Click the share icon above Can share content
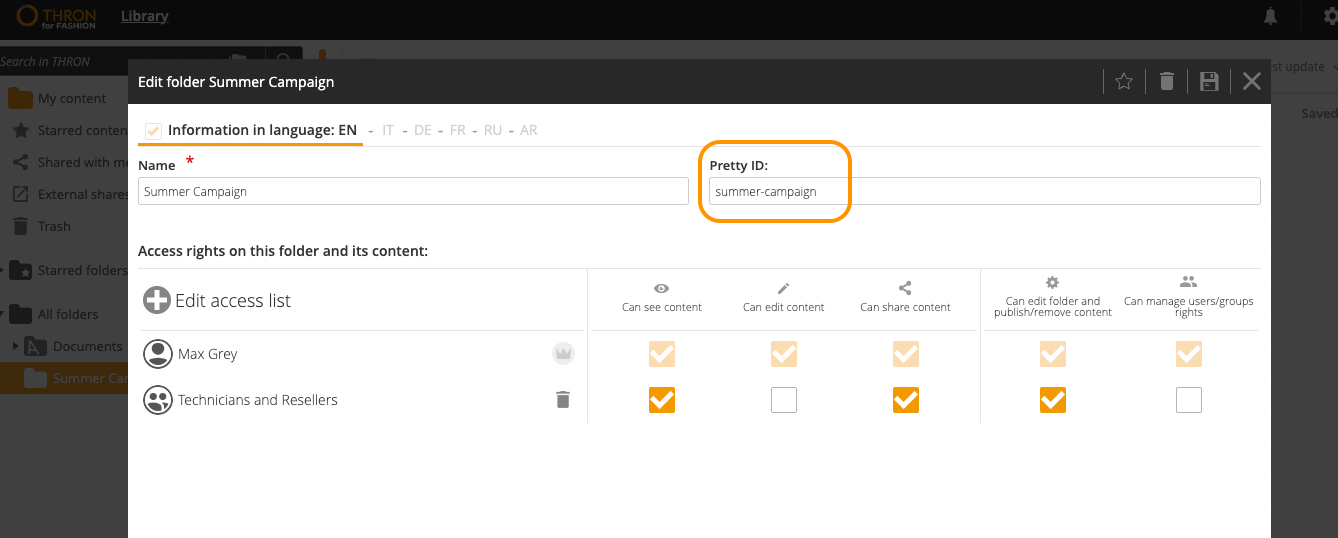The width and height of the screenshot is (1338, 538). tap(905, 287)
